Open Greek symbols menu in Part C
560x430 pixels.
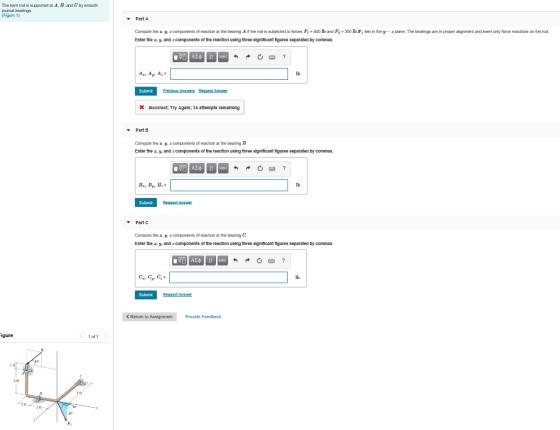[x=196, y=260]
